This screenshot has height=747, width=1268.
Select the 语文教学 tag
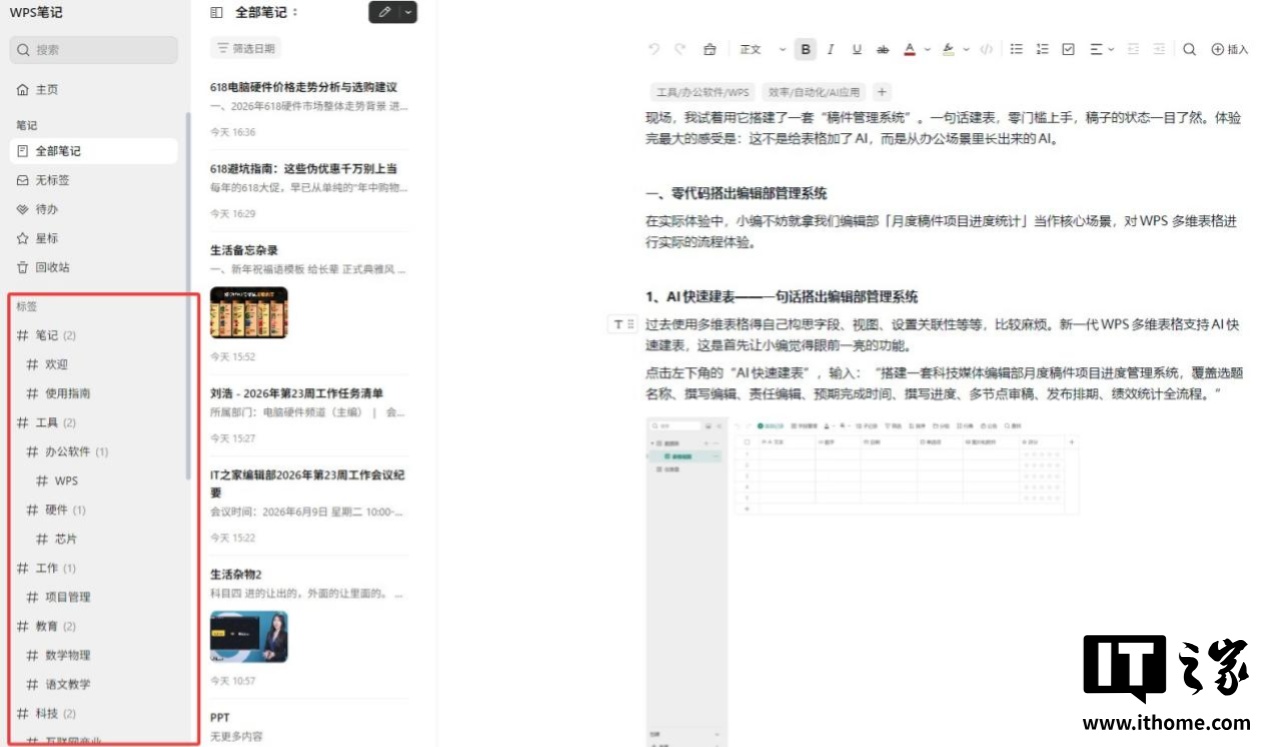click(58, 684)
